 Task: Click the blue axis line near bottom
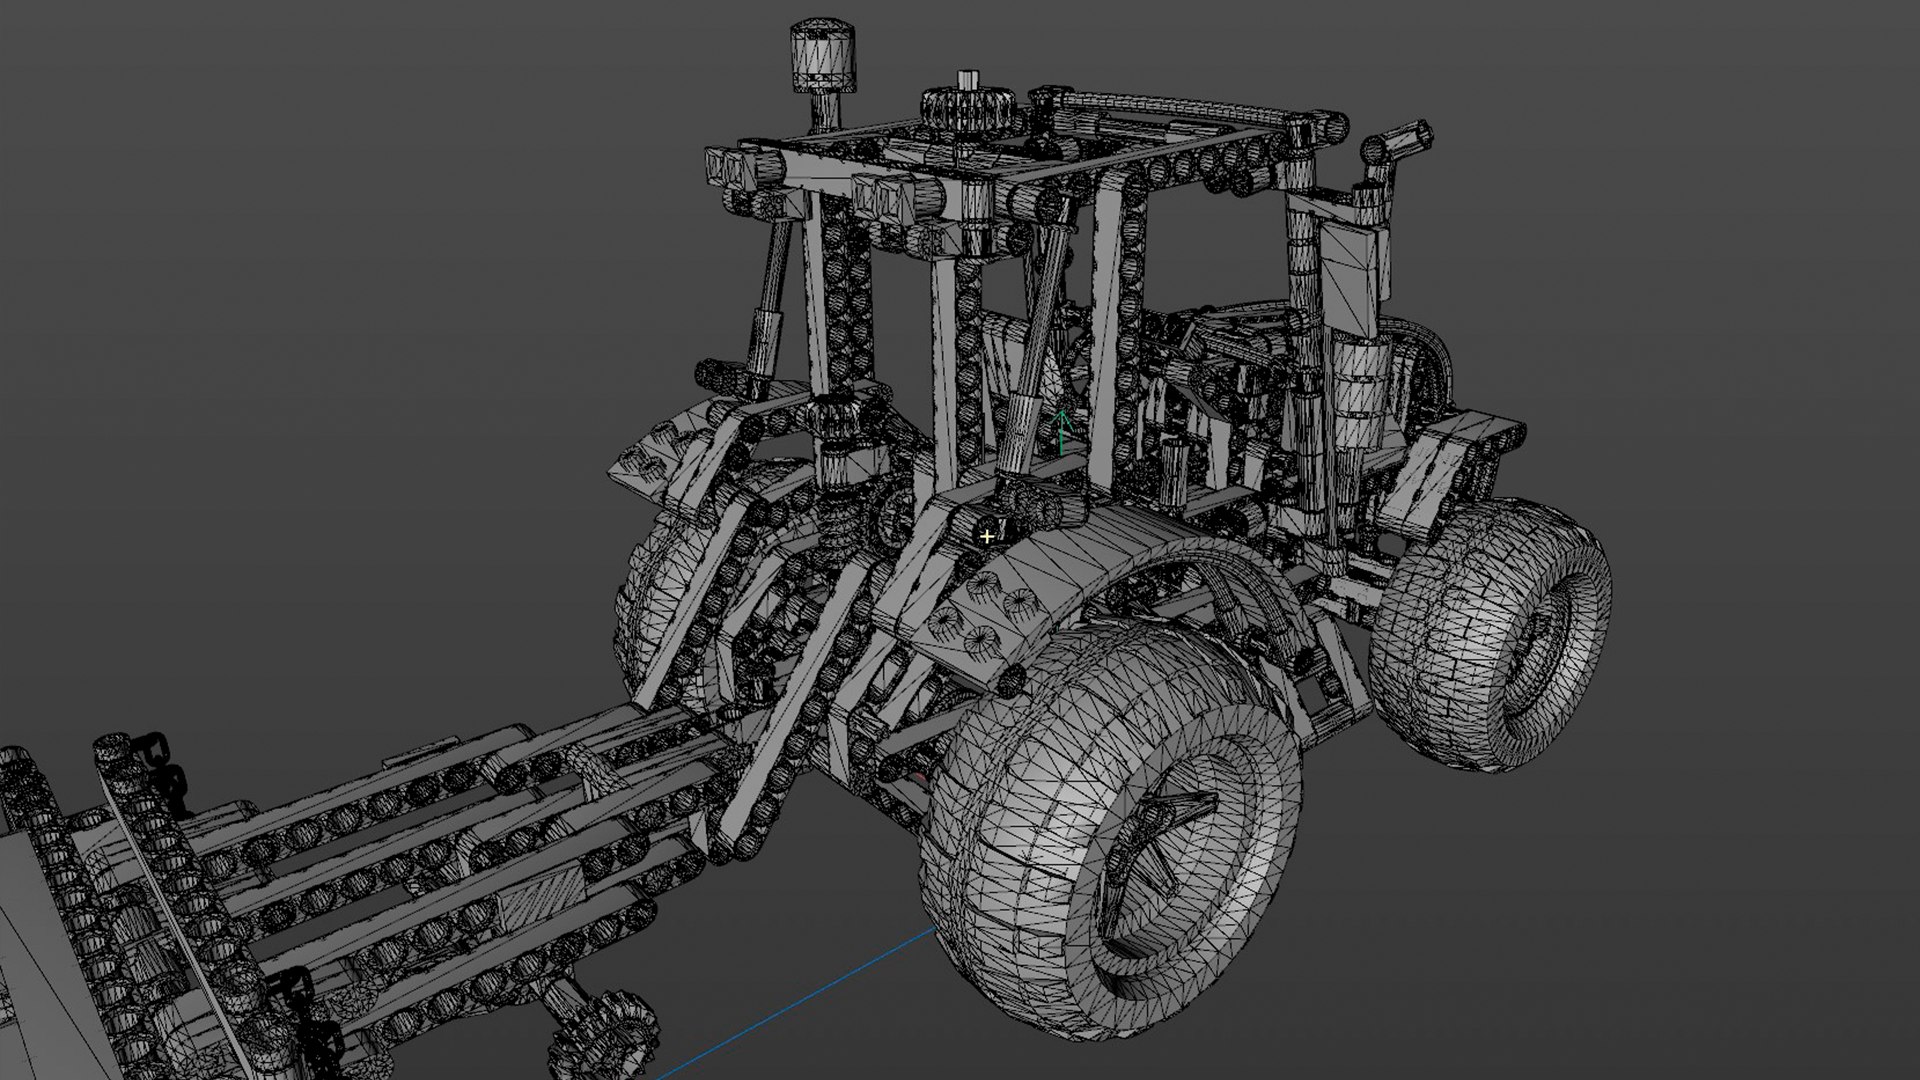[x=800, y=1002]
